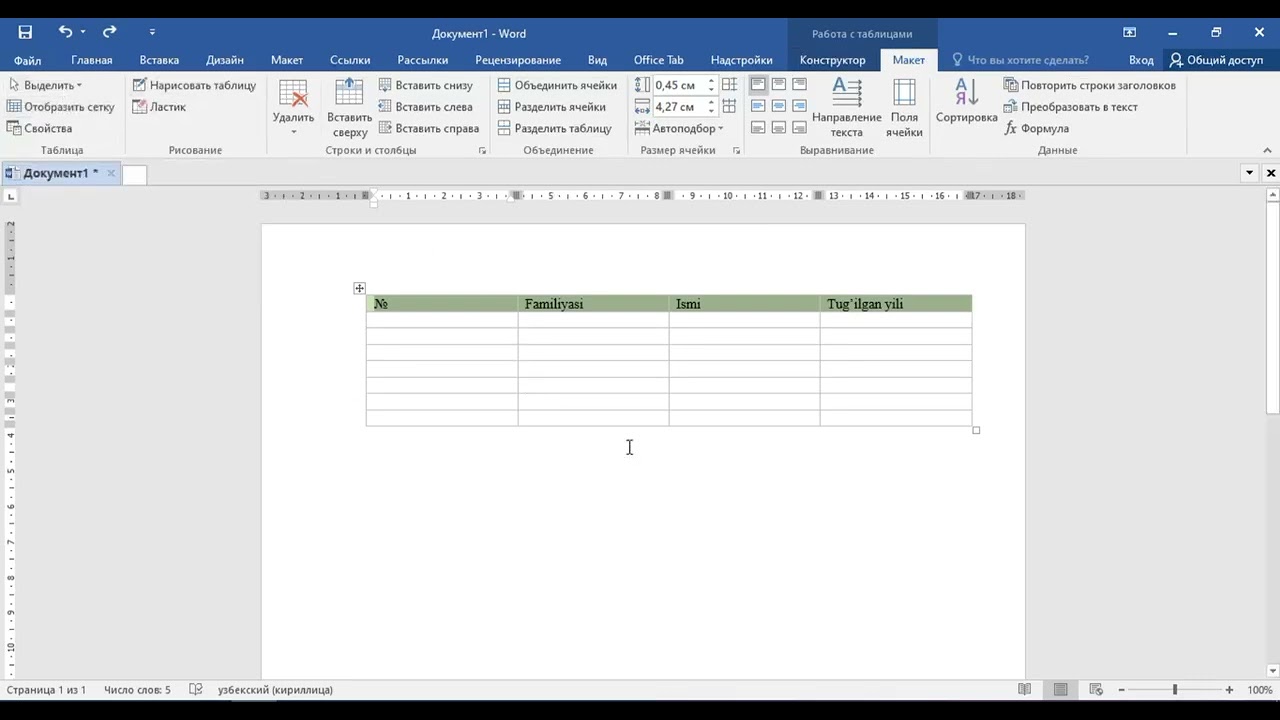Select Eraser tool (Ластик)

click(x=159, y=107)
